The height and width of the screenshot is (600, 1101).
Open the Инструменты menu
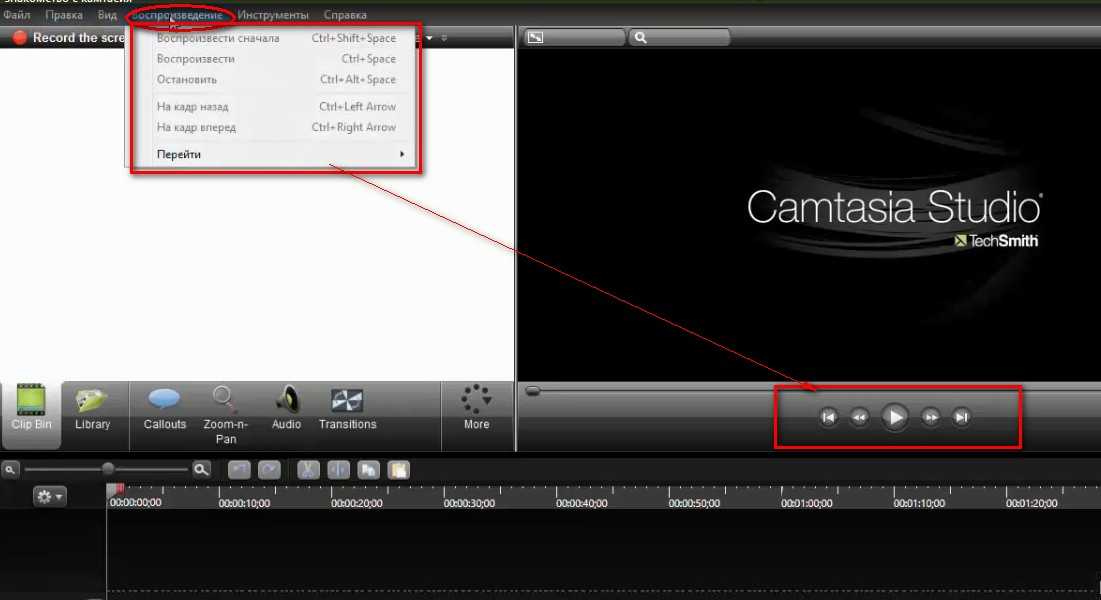tap(273, 15)
